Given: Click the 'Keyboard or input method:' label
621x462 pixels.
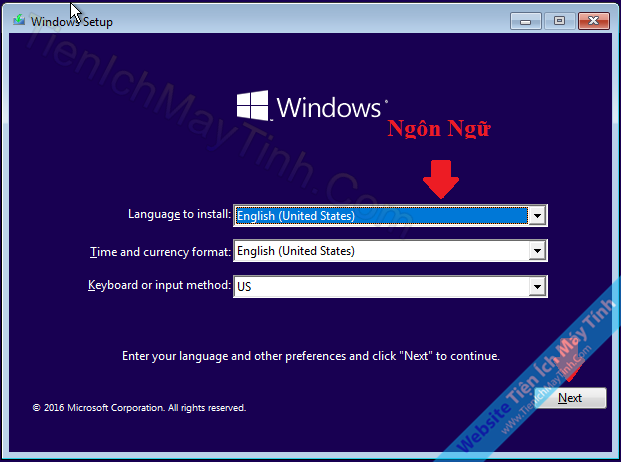Looking at the screenshot, I should point(159,285).
